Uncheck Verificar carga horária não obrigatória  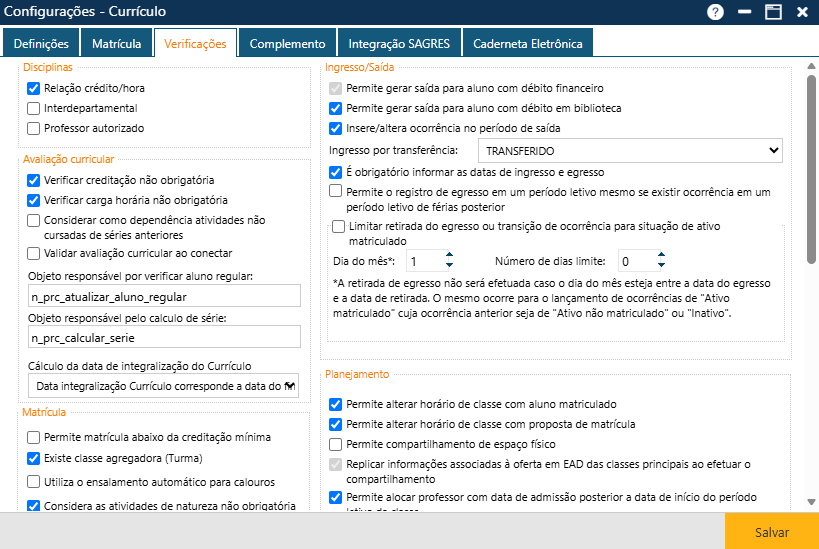click(33, 200)
